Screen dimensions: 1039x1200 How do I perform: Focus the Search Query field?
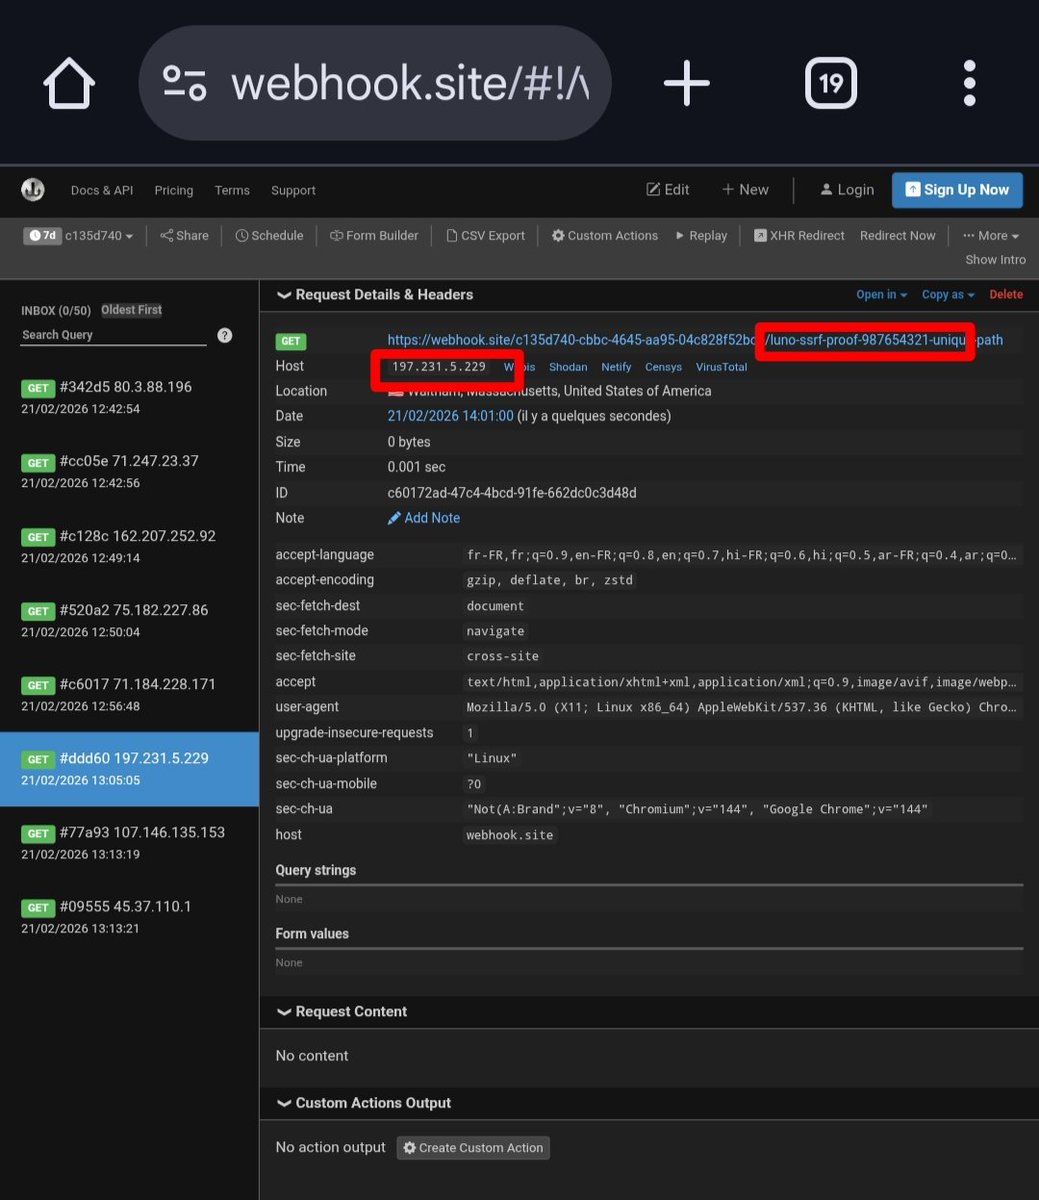point(113,335)
